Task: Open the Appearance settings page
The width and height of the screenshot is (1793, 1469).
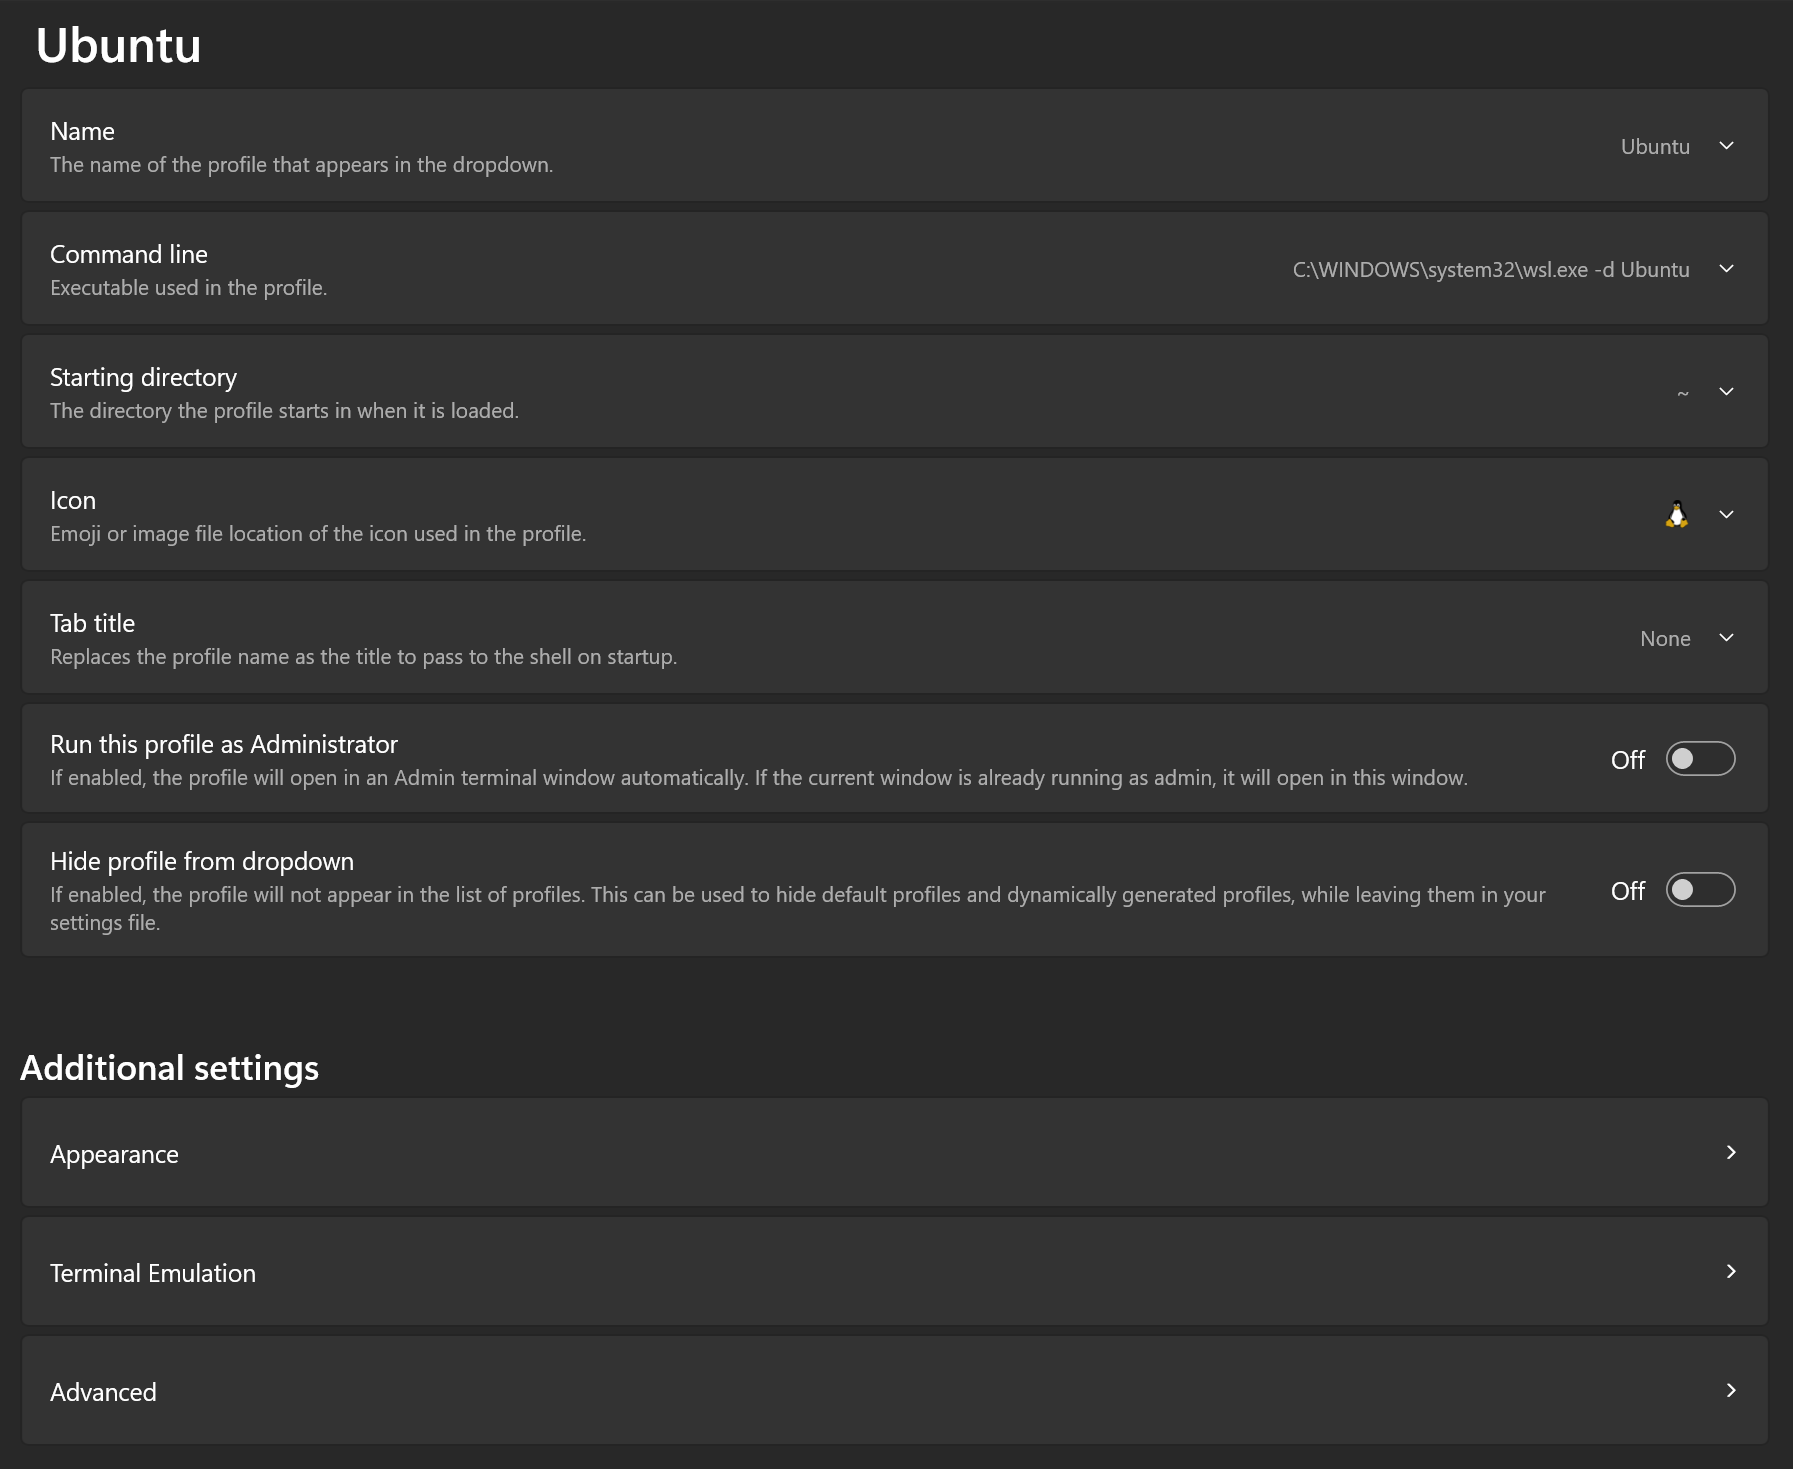Action: coord(114,1154)
